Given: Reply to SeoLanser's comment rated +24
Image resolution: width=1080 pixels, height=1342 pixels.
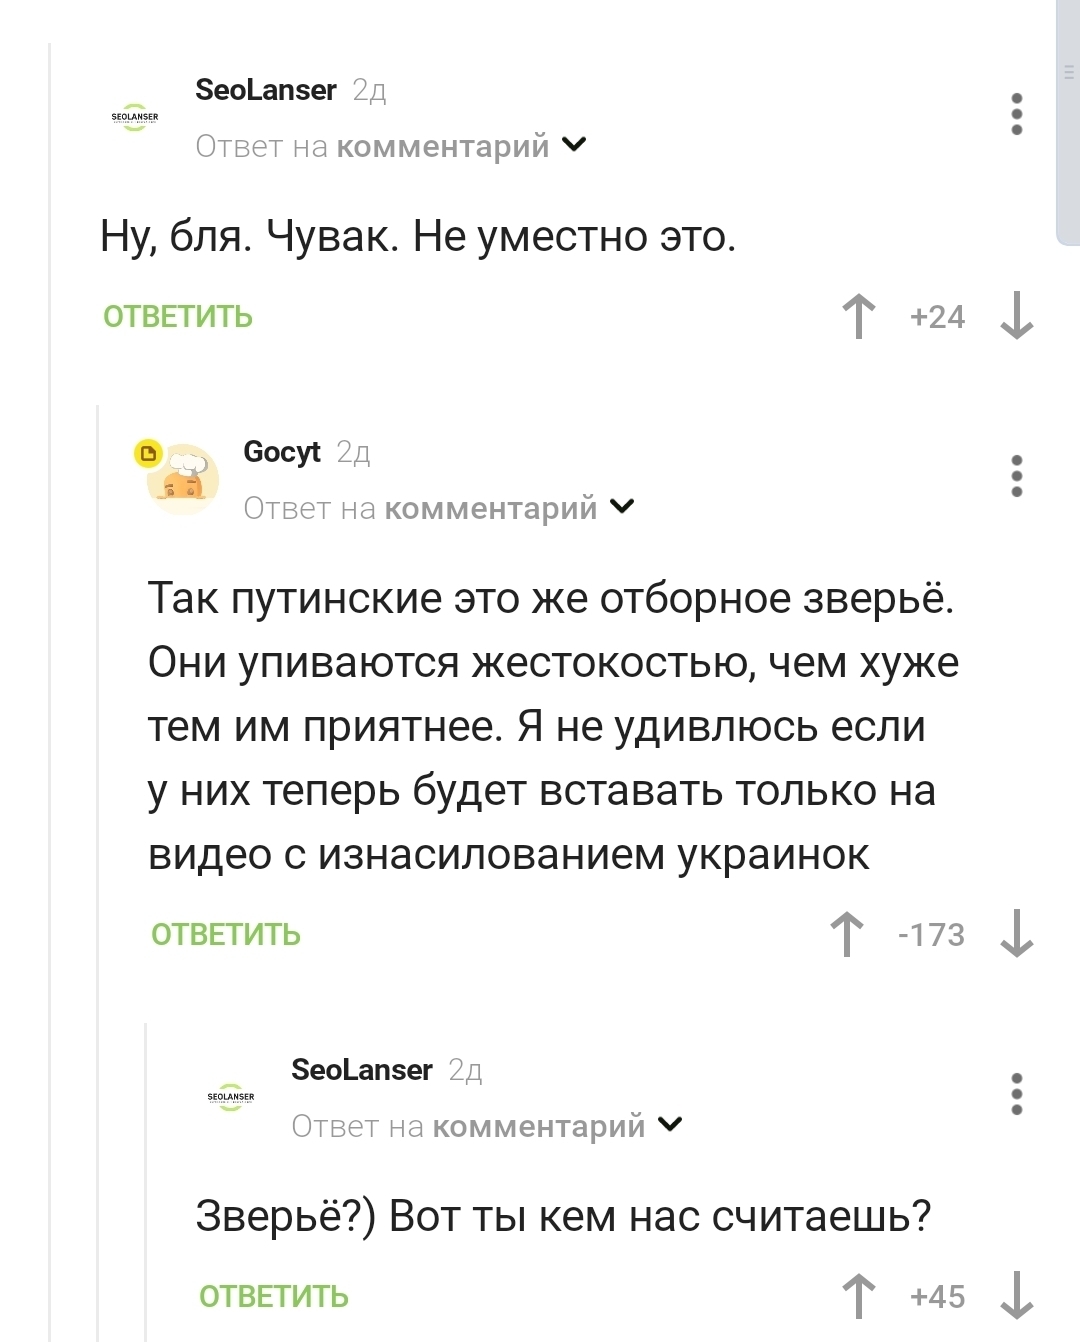Looking at the screenshot, I should click(178, 317).
